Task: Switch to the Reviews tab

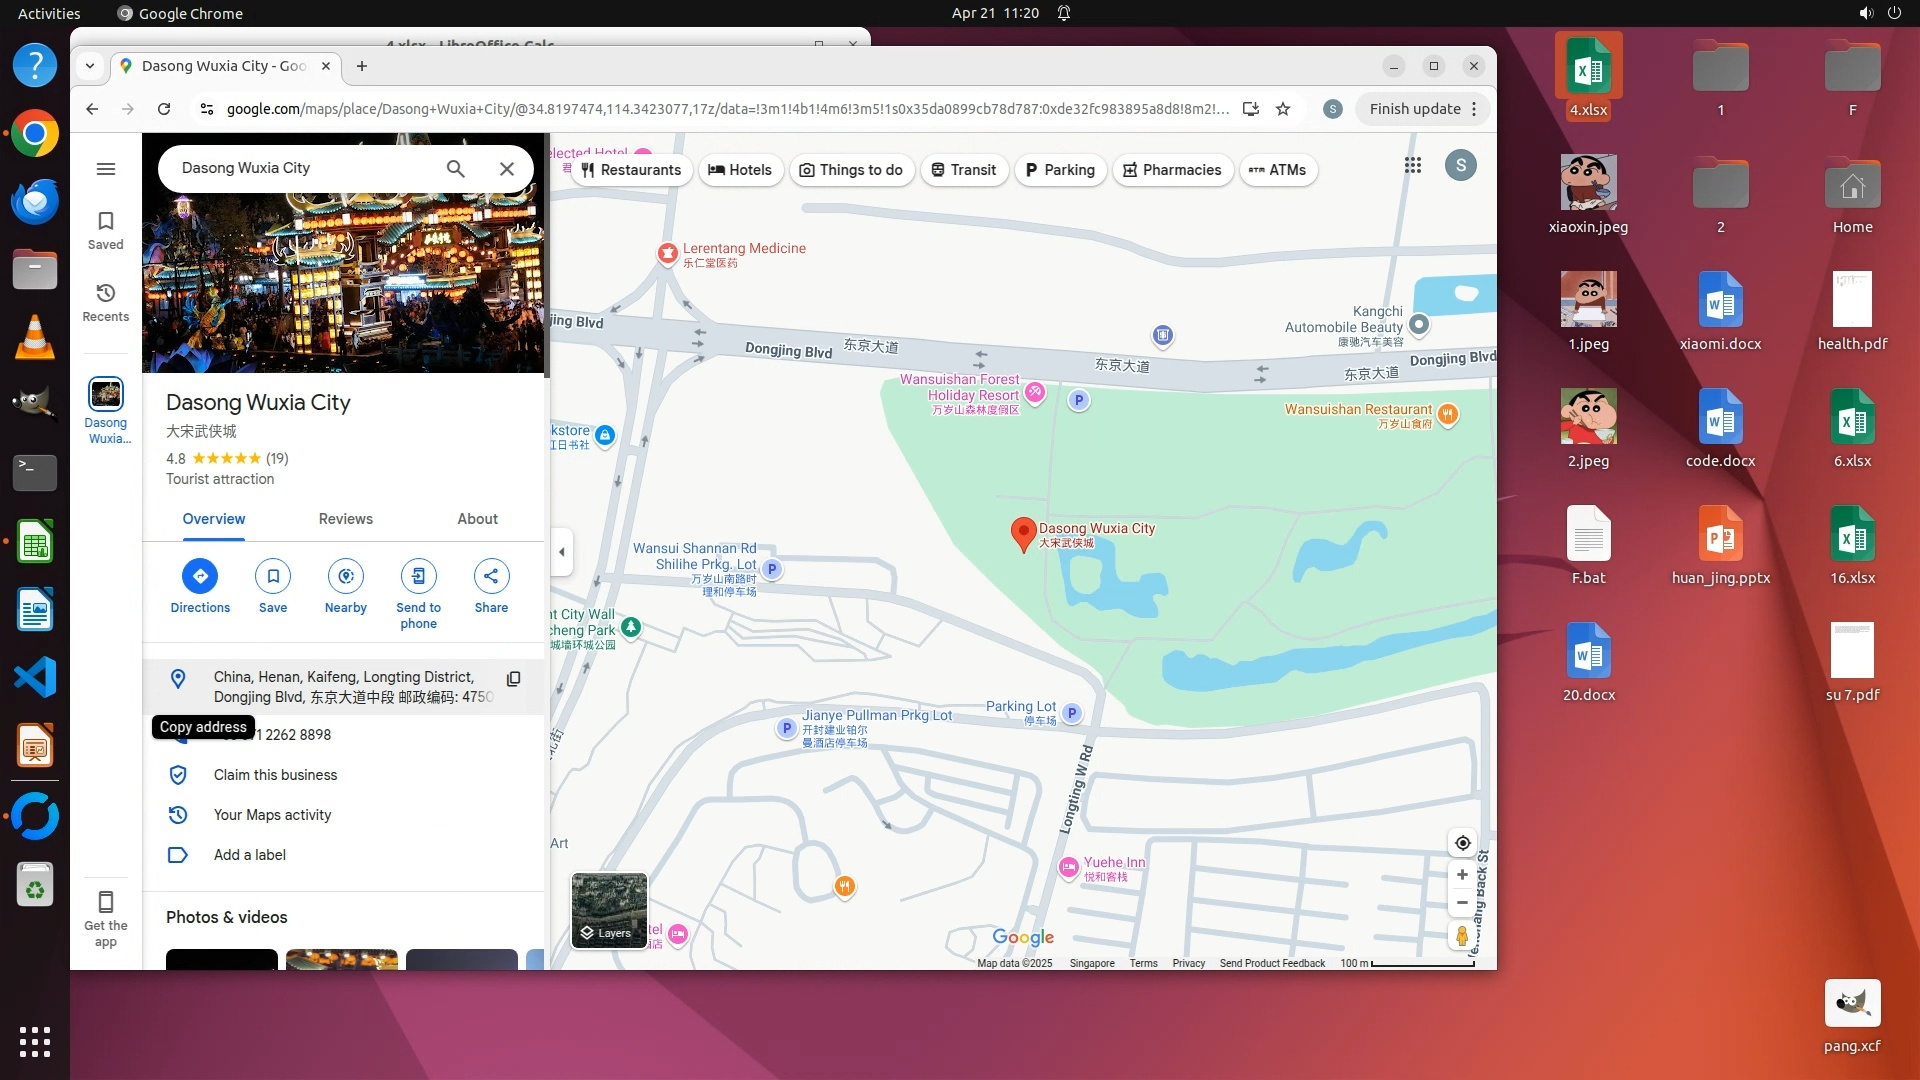Action: coord(345,519)
